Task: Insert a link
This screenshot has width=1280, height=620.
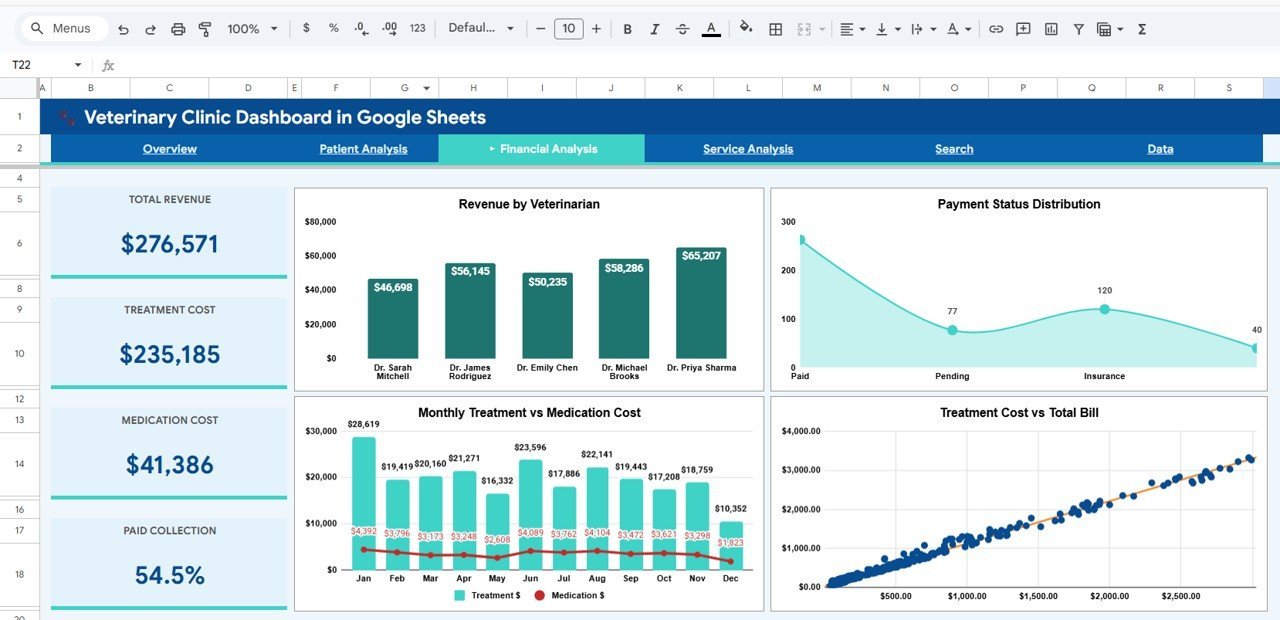Action: (x=996, y=28)
